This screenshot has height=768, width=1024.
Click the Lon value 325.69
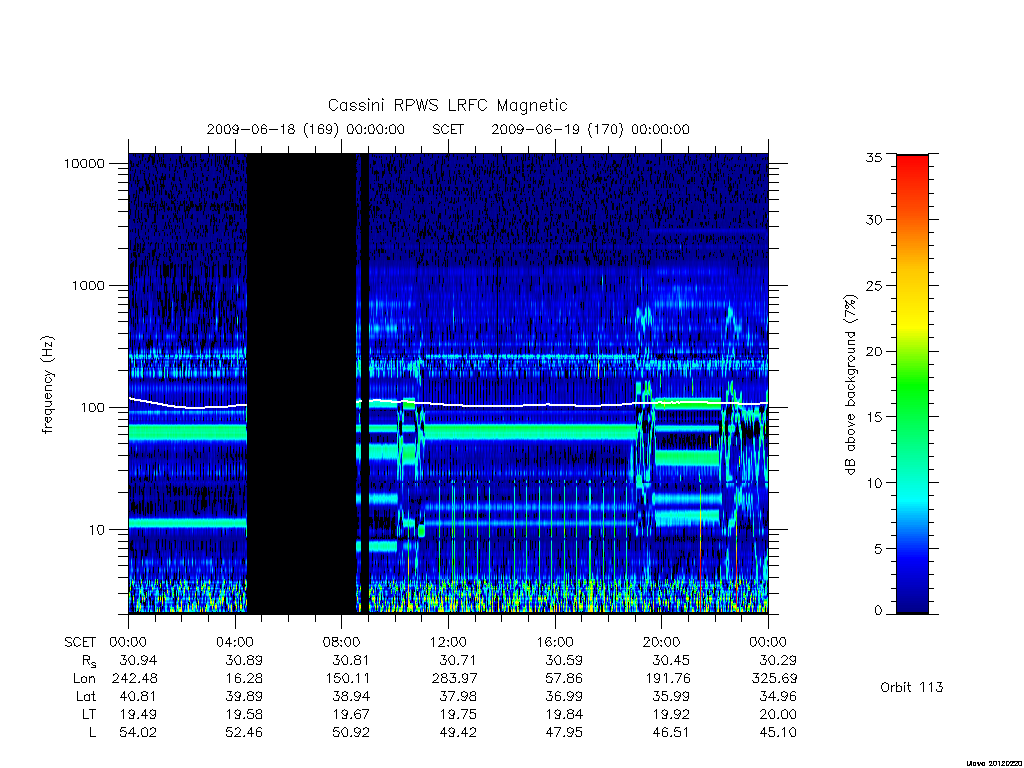(x=775, y=679)
